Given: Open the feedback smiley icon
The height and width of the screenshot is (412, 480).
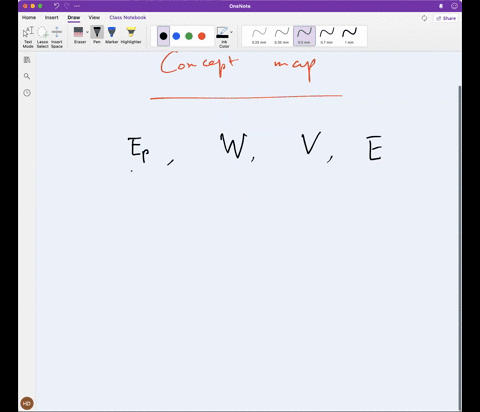Looking at the screenshot, I should tap(454, 6).
